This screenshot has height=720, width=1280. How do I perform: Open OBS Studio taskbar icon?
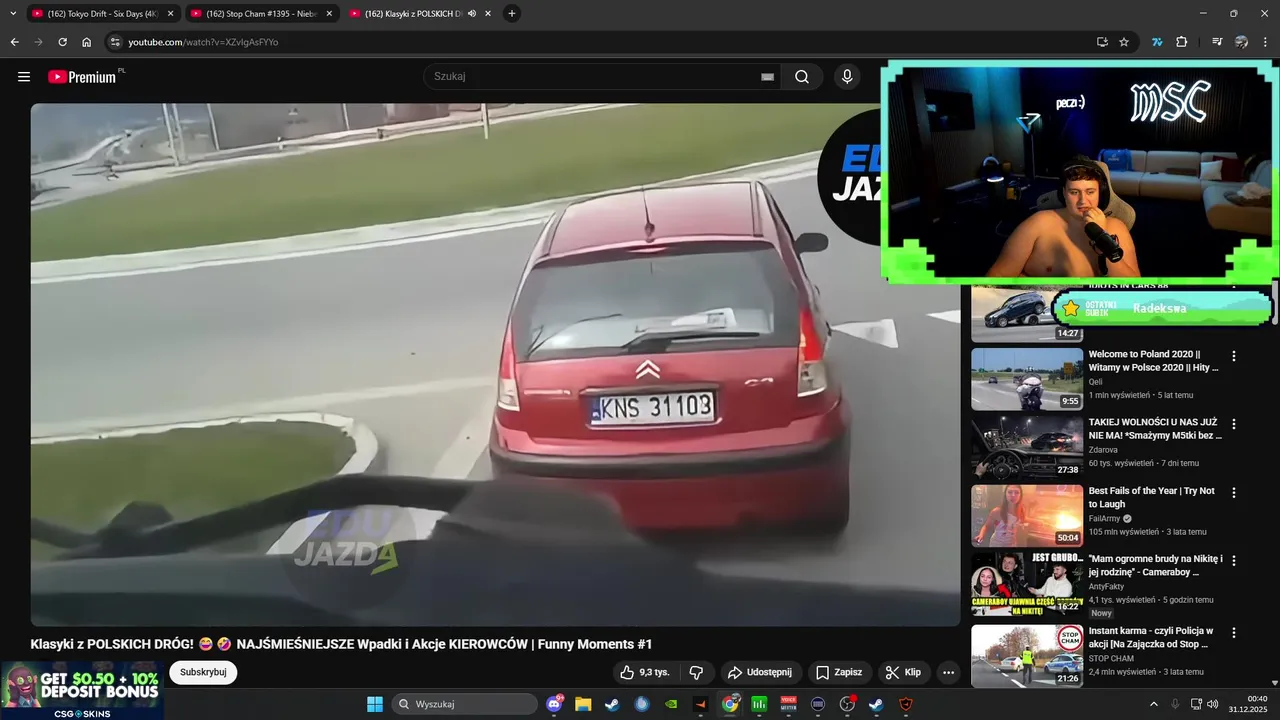pyautogui.click(x=847, y=704)
